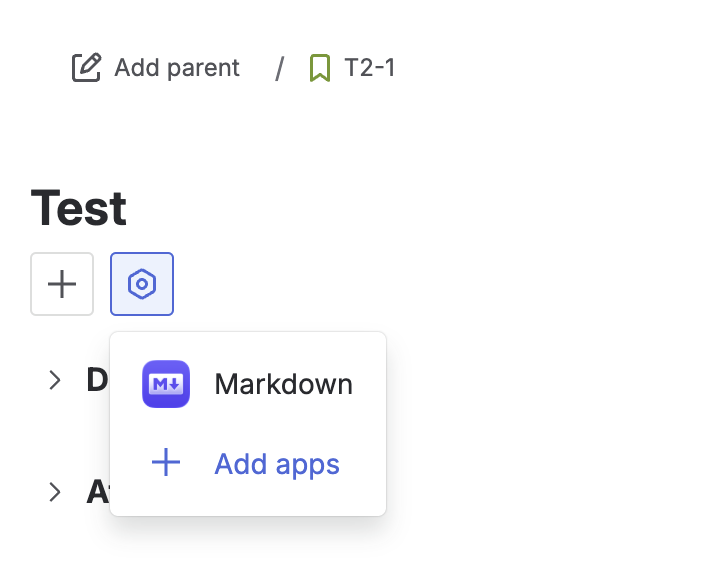This screenshot has width=706, height=580.
Task: Click the Test issue title to edit
Action: click(x=79, y=208)
